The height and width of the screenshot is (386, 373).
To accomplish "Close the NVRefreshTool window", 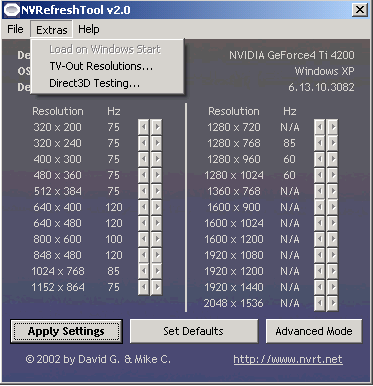I will tap(360, 10).
